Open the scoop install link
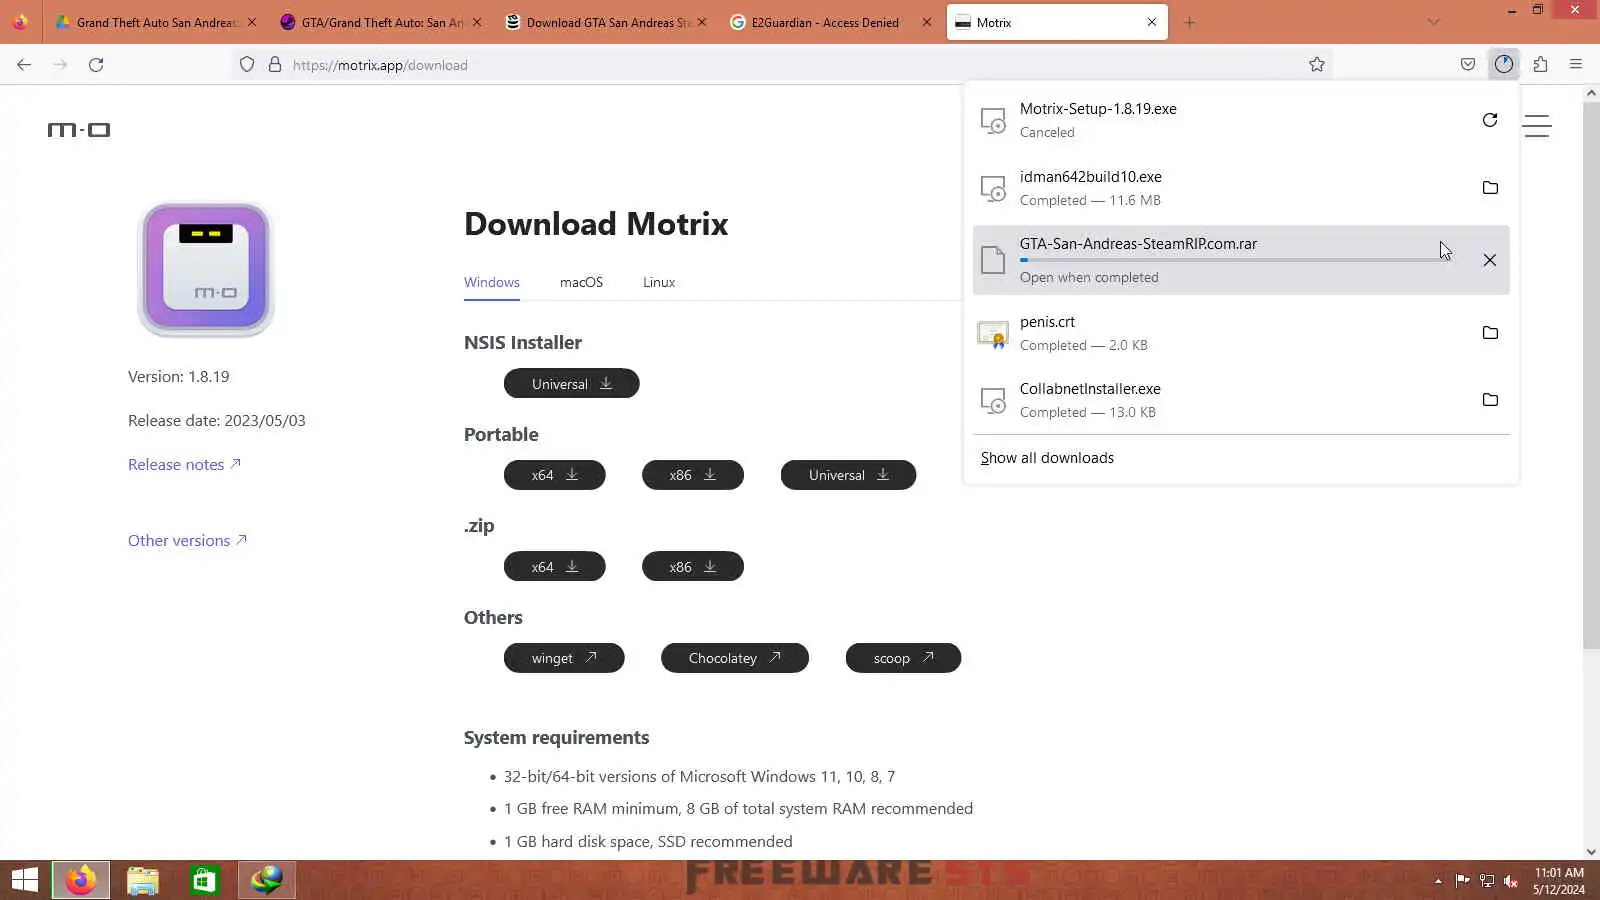The image size is (1600, 900). click(903, 658)
